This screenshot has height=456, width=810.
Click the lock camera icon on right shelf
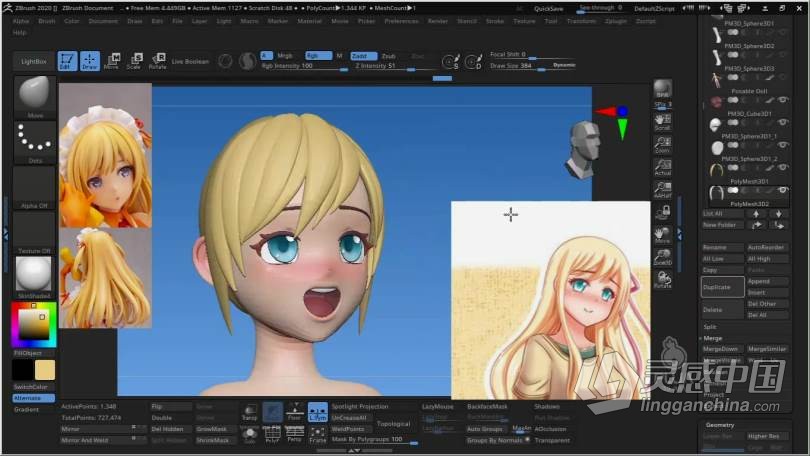[x=663, y=212]
